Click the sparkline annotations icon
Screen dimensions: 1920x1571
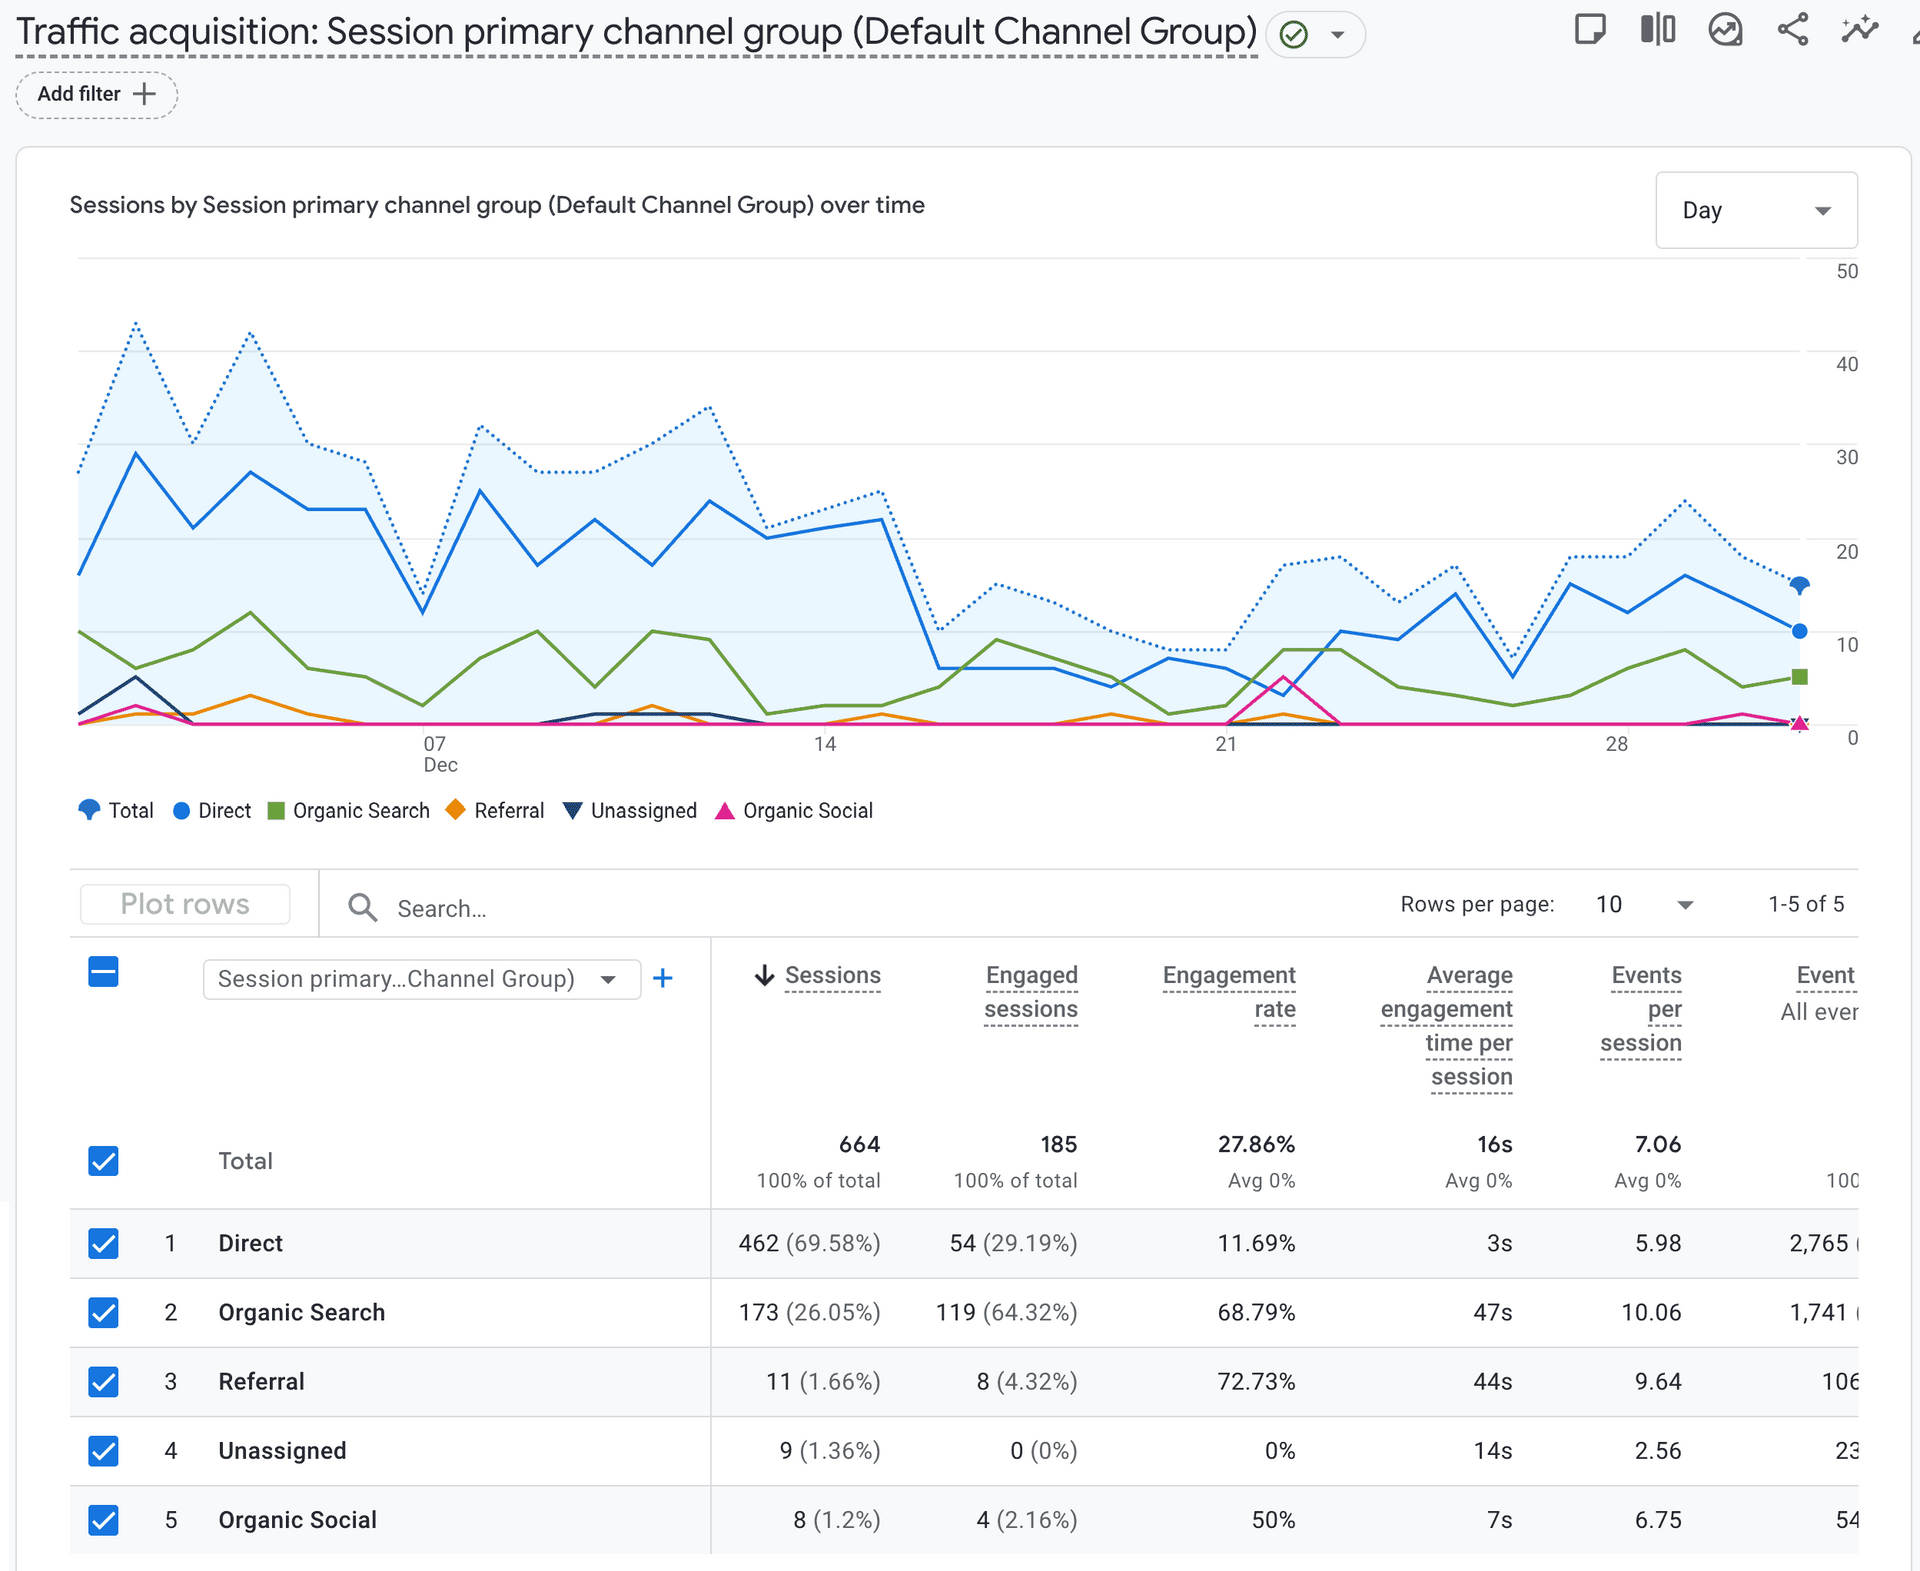coord(1859,30)
